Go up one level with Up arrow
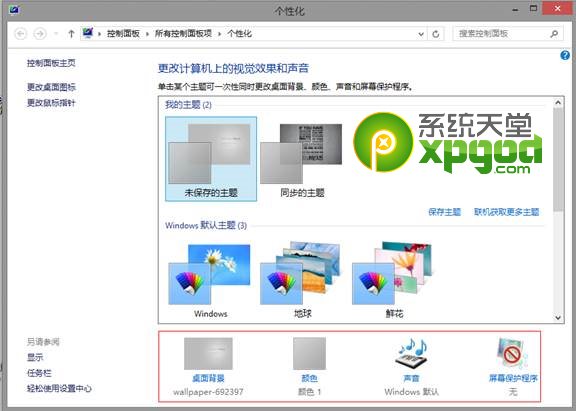 click(x=71, y=34)
